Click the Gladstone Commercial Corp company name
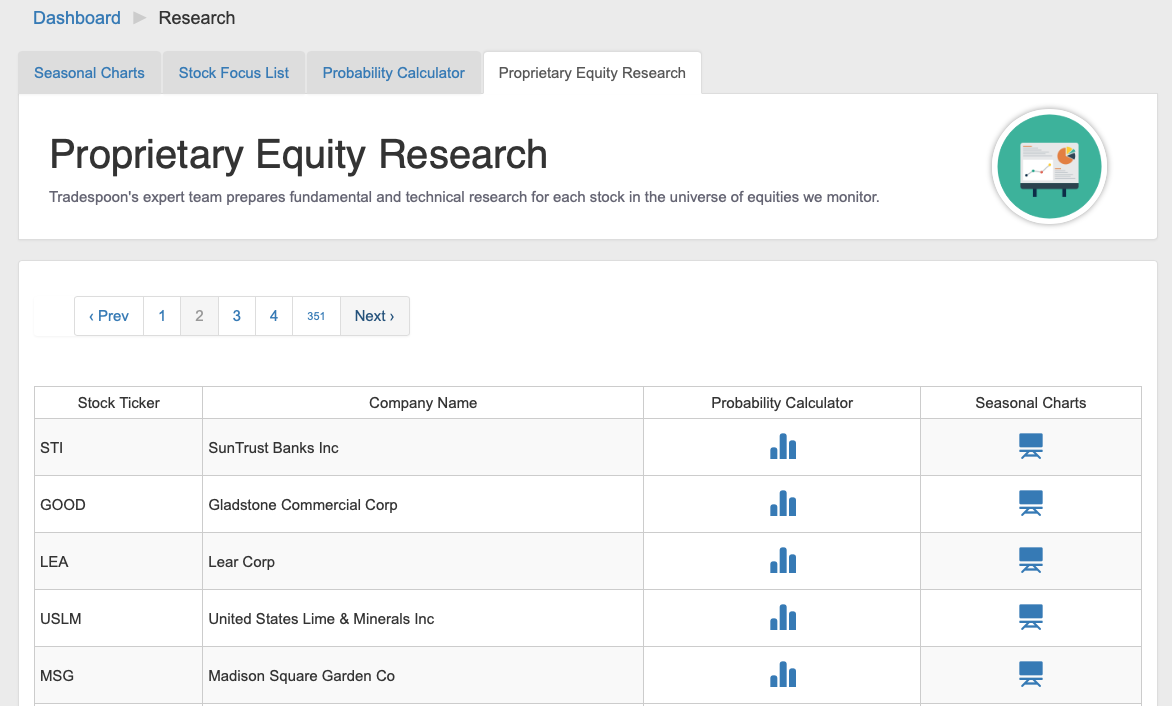 pyautogui.click(x=303, y=504)
